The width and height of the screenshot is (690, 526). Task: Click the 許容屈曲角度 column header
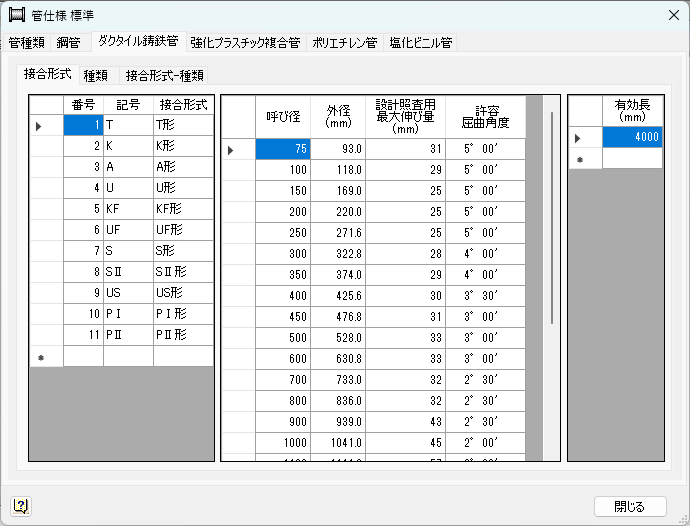pyautogui.click(x=487, y=114)
